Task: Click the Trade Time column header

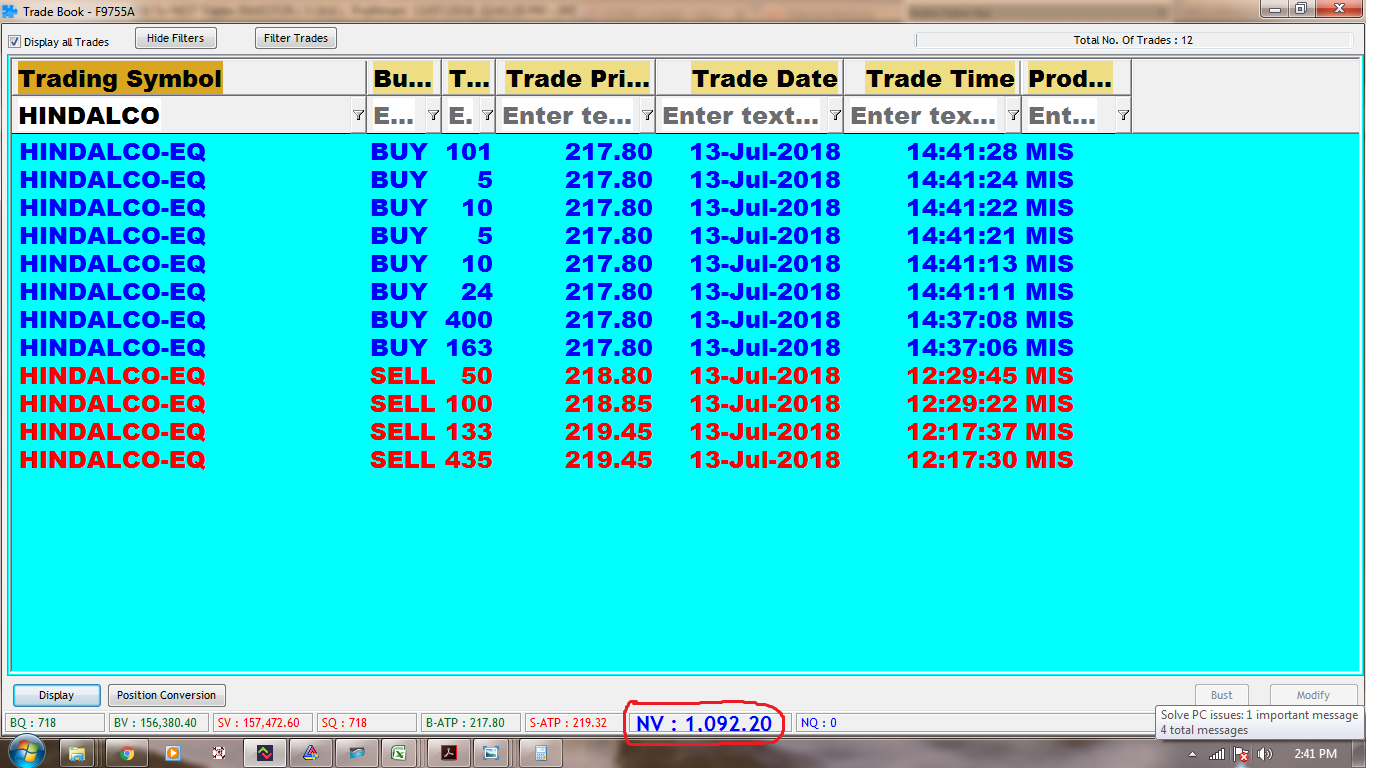Action: tap(933, 79)
